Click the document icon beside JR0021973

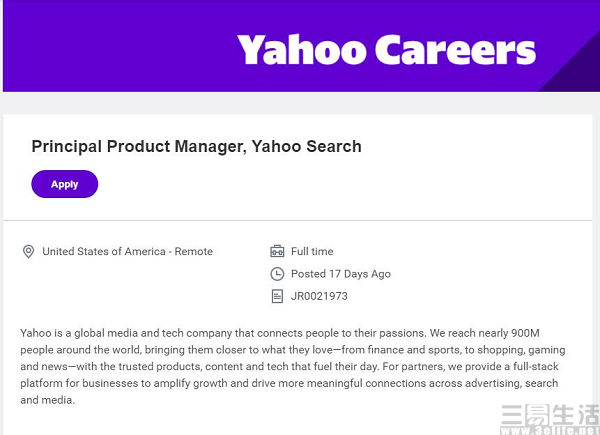pyautogui.click(x=277, y=296)
